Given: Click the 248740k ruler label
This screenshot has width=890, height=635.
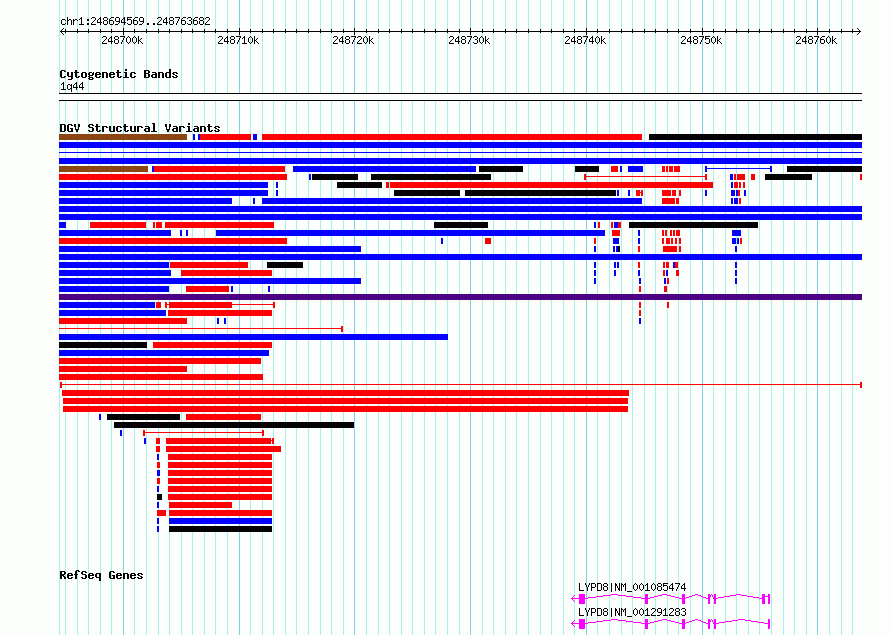Looking at the screenshot, I should 585,40.
